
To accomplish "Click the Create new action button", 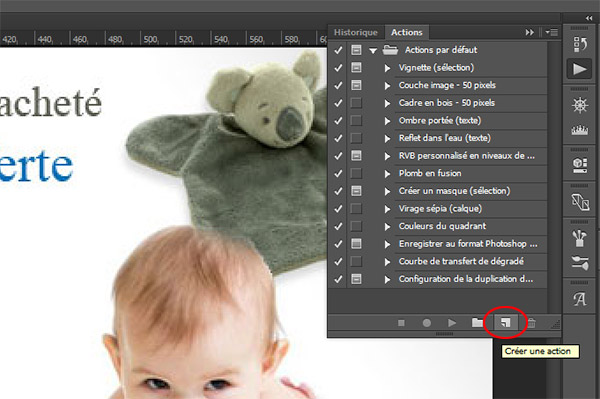I will coord(505,323).
